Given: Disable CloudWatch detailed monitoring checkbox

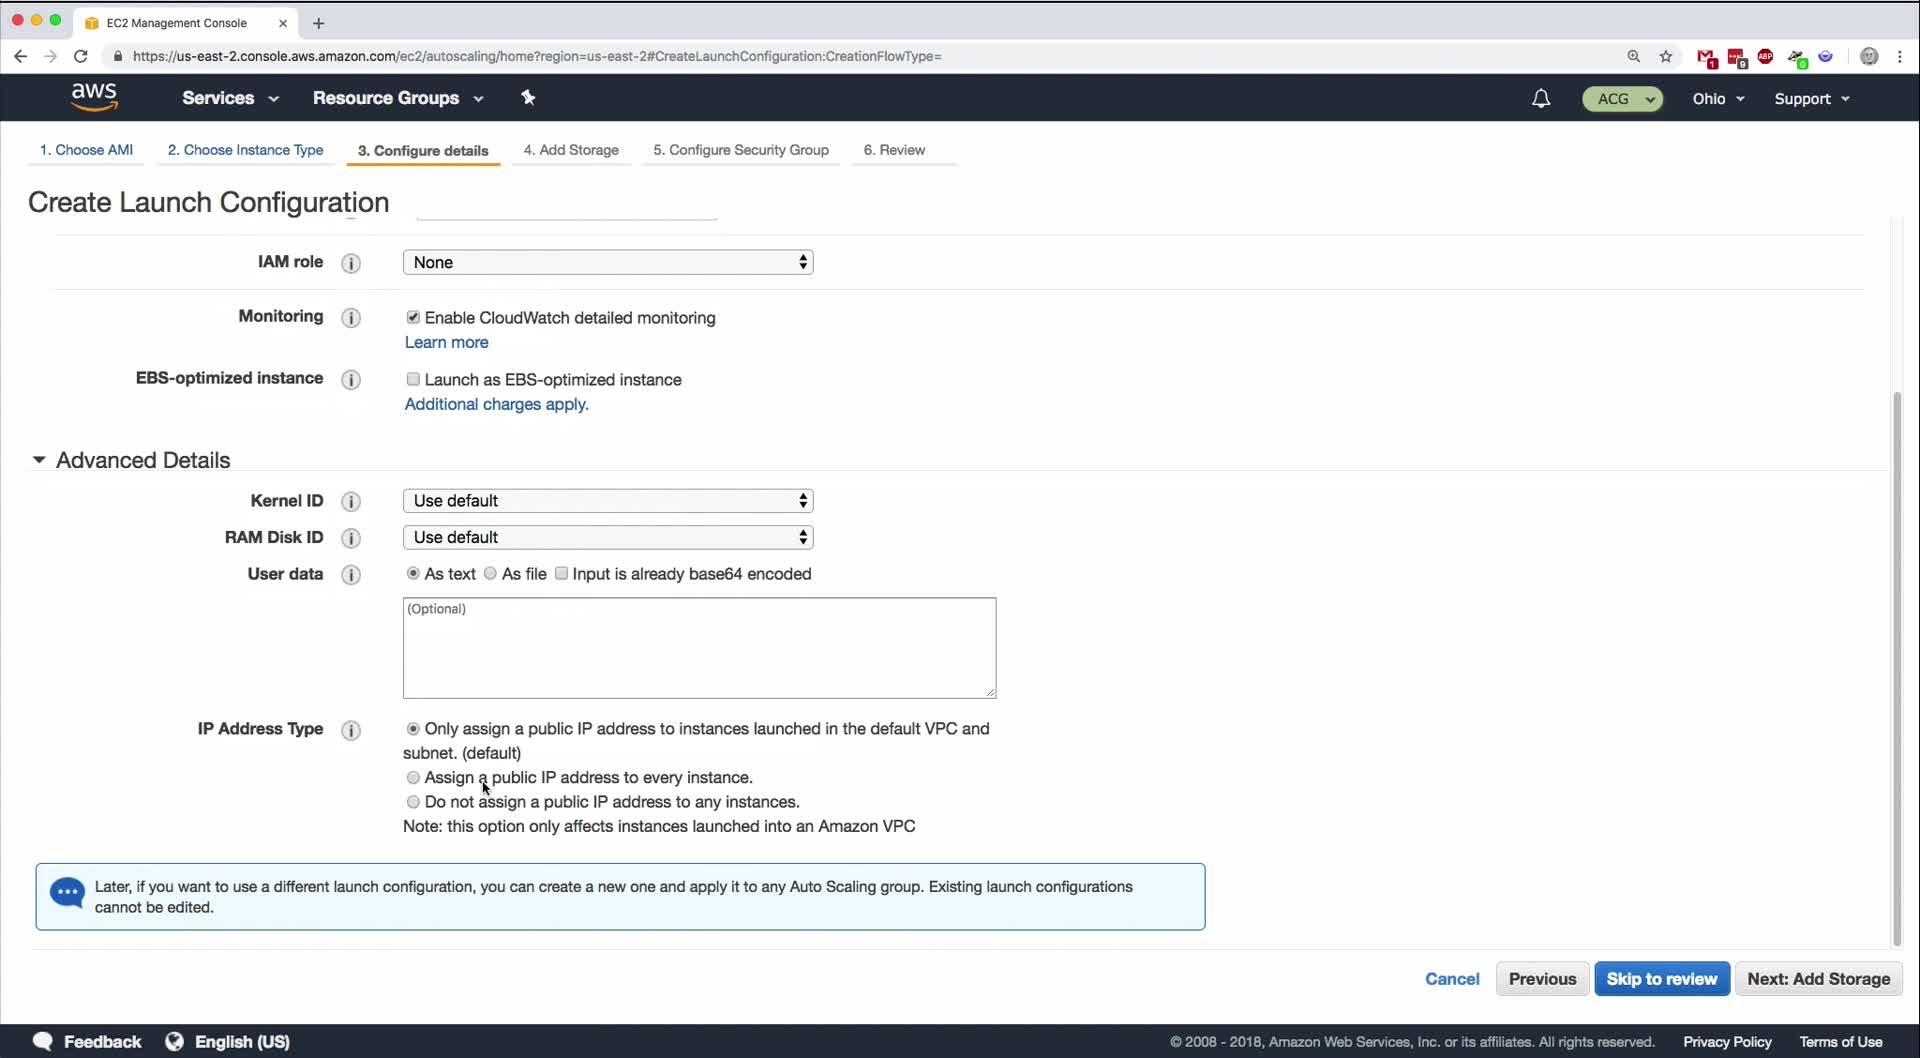Looking at the screenshot, I should (413, 317).
